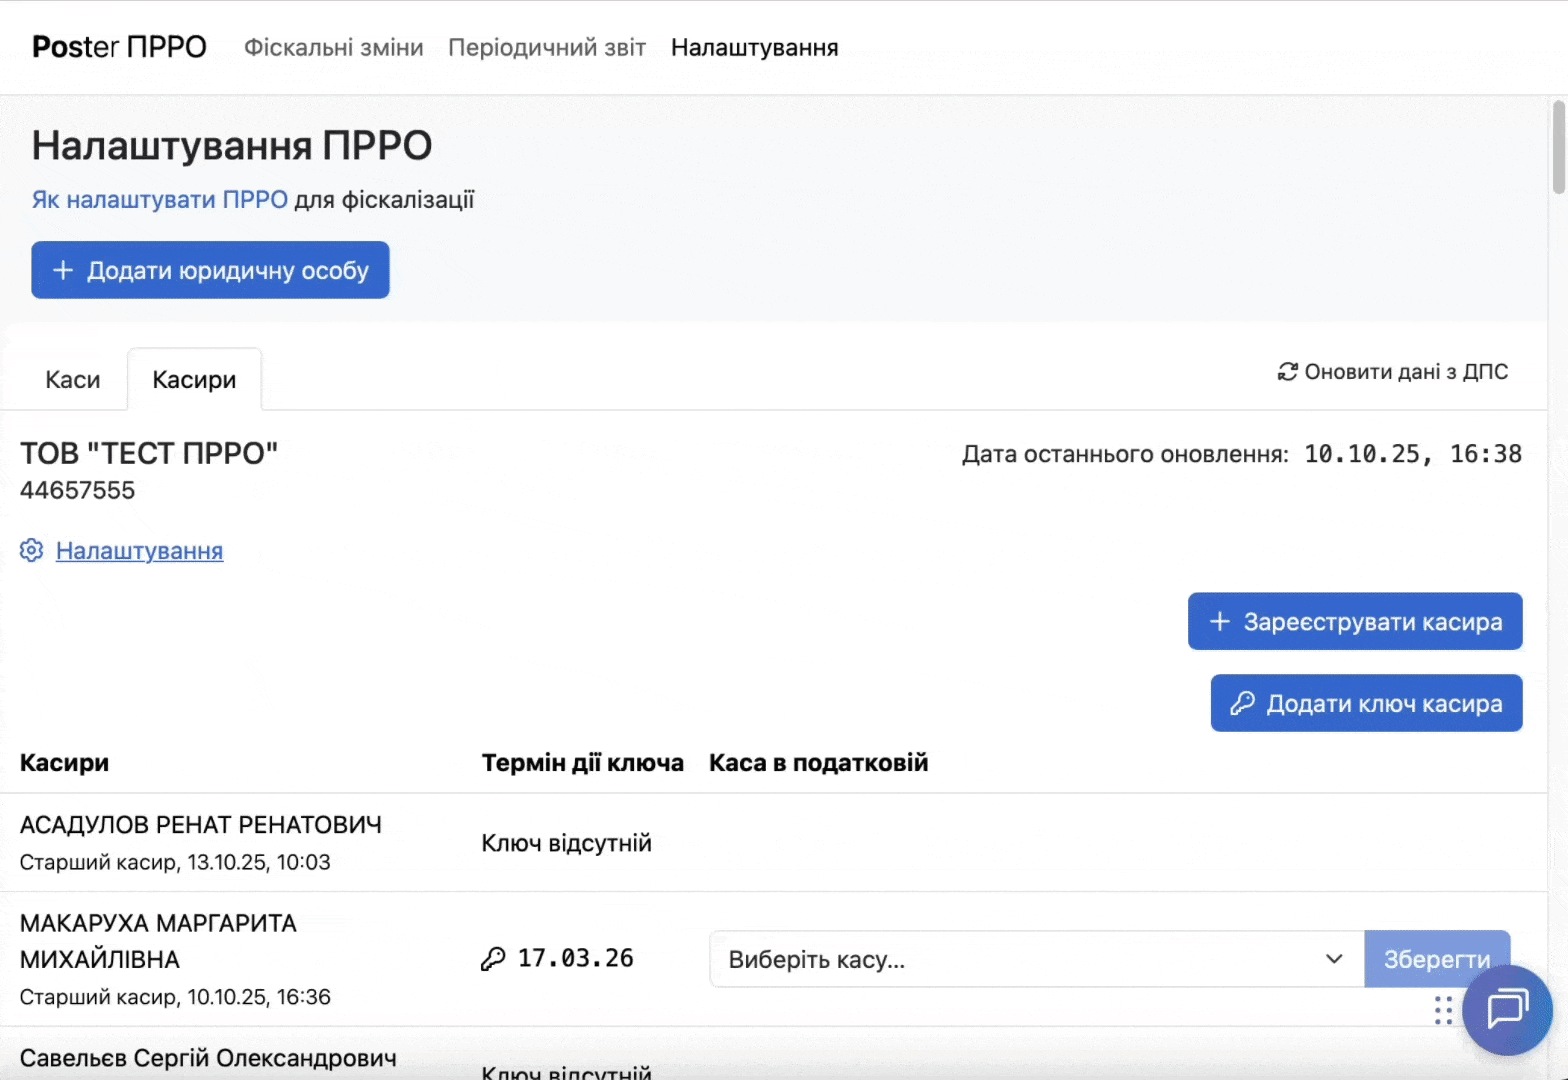Screen dimensions: 1568x1080
Task: Click the key icon in Додати ключ касира
Action: [x=1242, y=704]
